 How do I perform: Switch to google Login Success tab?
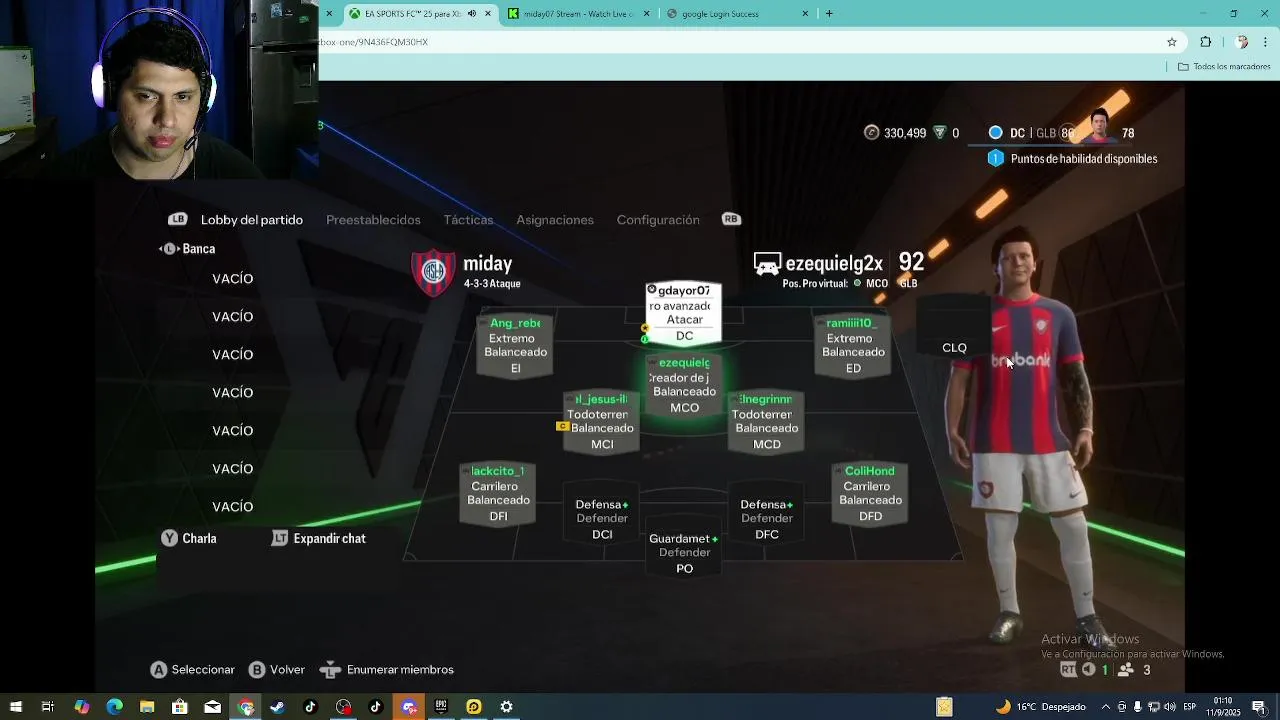738,14
